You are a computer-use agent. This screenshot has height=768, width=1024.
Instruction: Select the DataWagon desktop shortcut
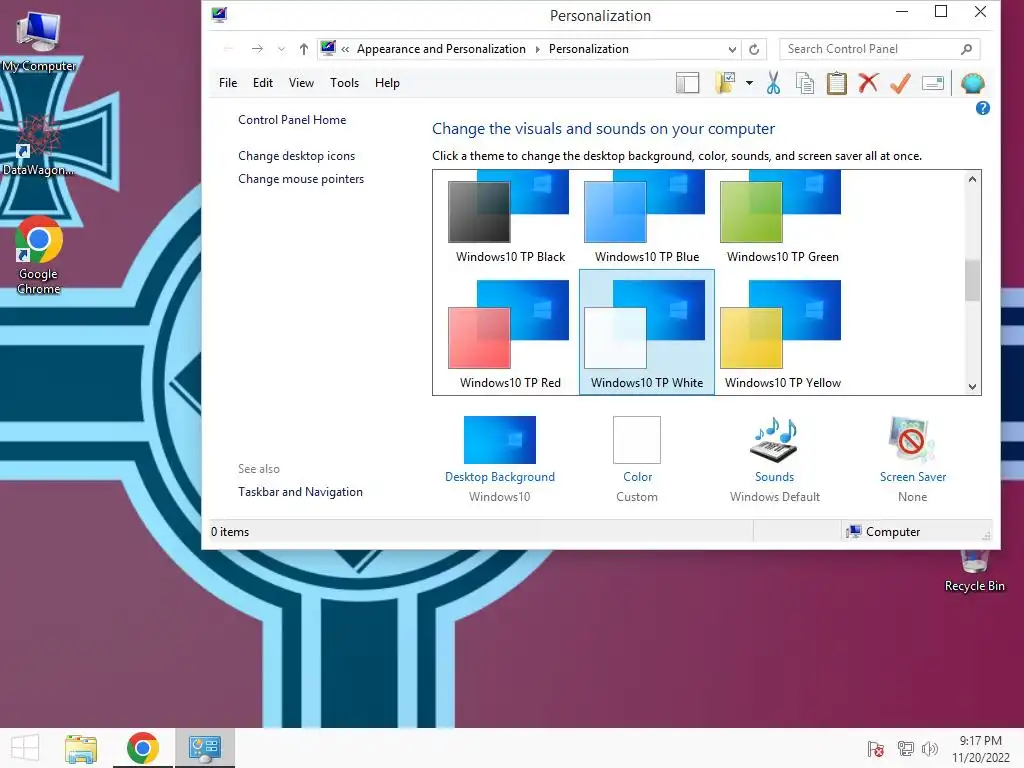[39, 145]
